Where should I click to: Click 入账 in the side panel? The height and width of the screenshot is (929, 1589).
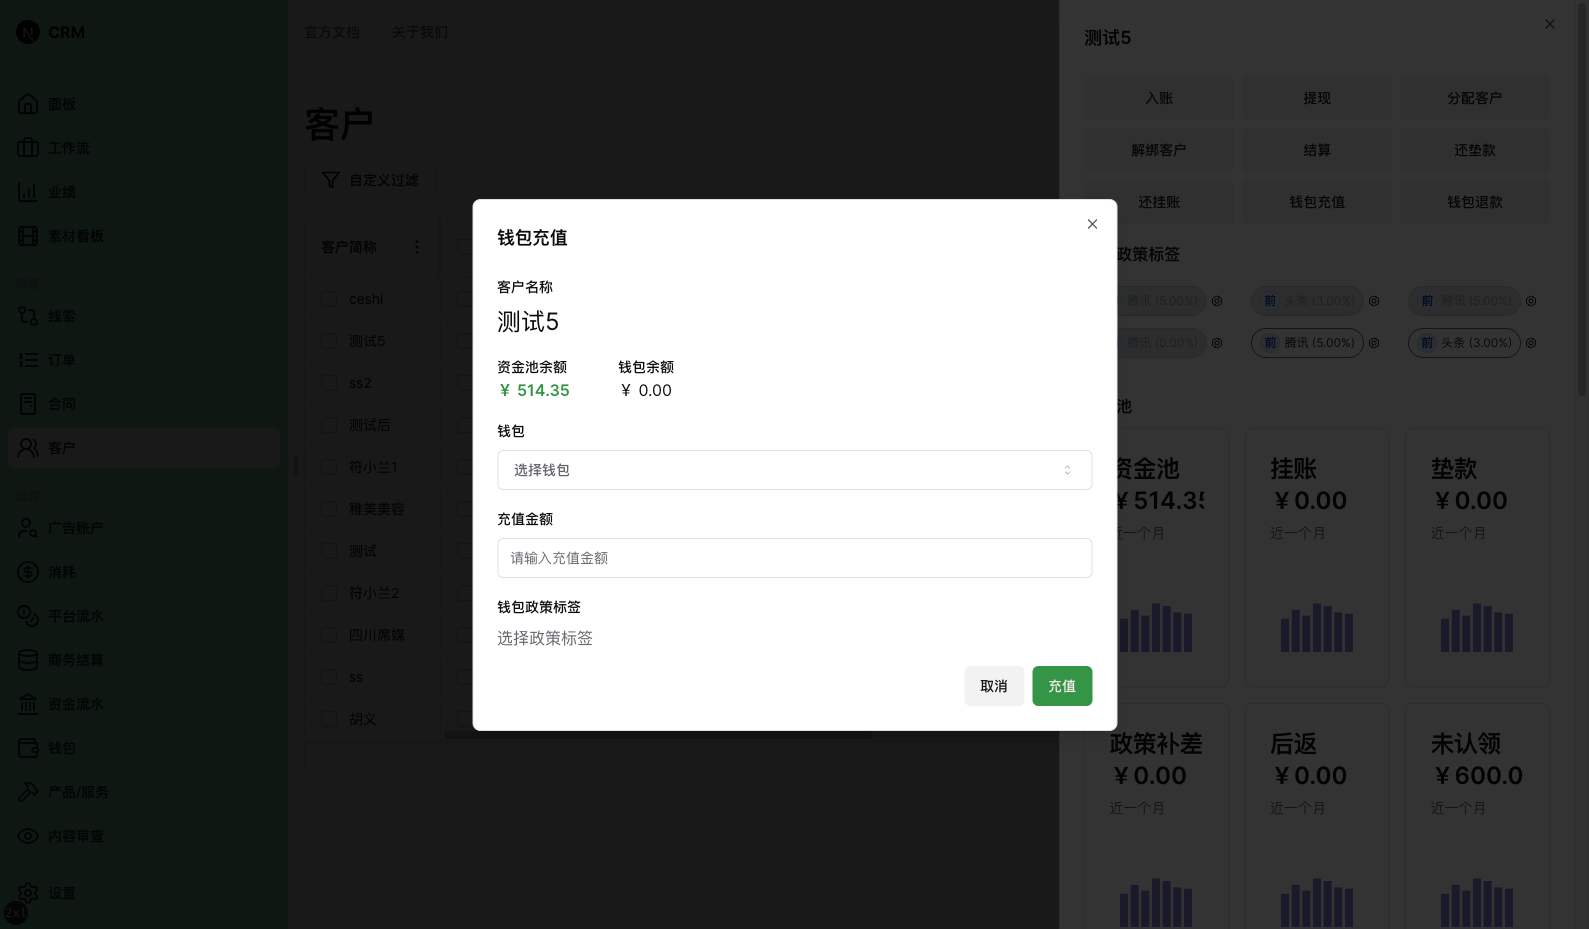click(x=1159, y=98)
